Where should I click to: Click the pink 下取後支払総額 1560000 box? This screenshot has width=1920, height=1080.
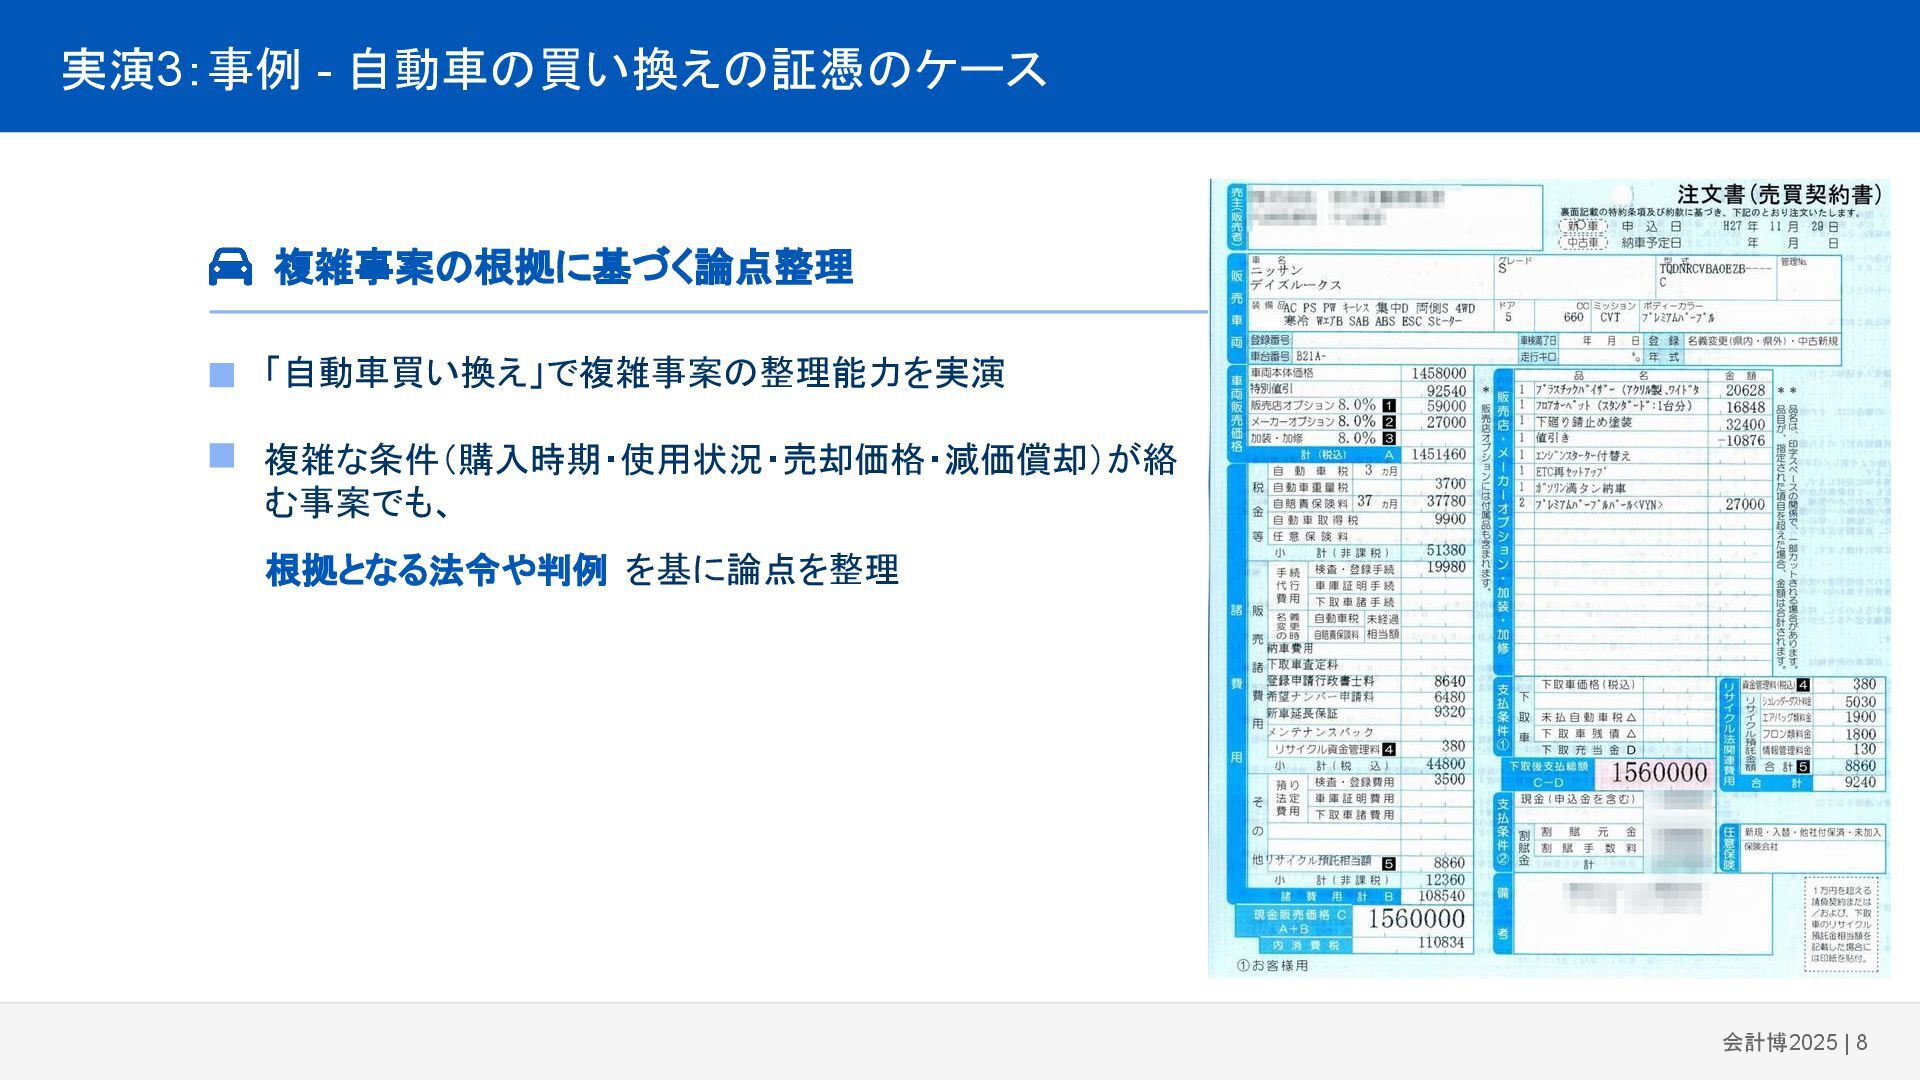1658,772
